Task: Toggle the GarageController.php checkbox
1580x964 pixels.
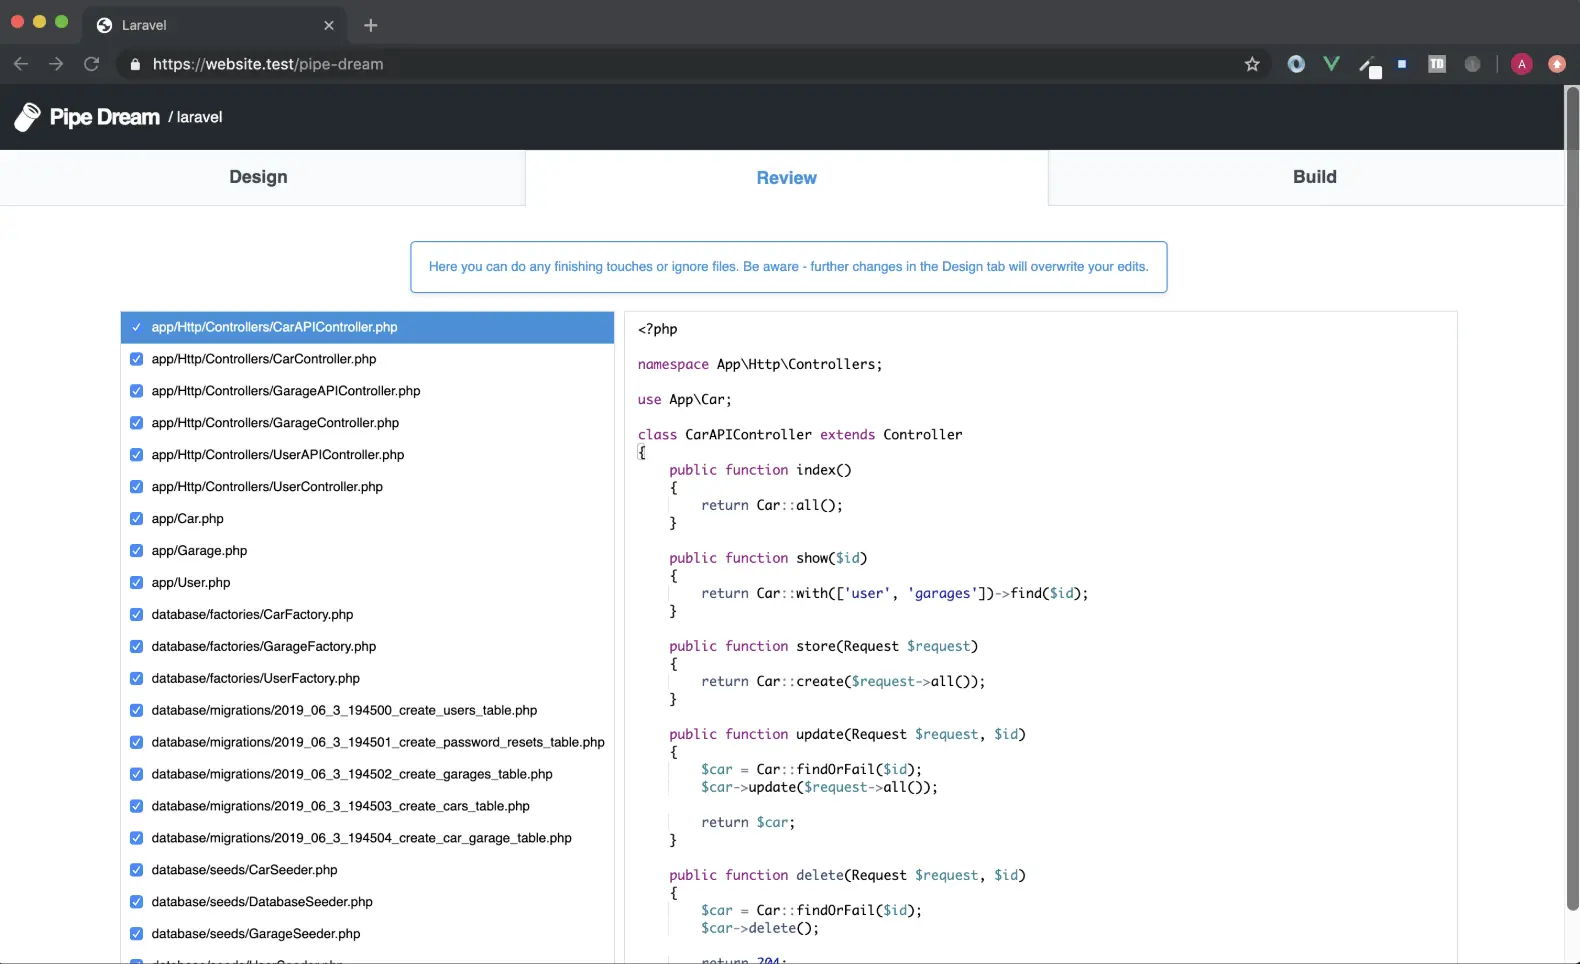Action: pyautogui.click(x=137, y=423)
